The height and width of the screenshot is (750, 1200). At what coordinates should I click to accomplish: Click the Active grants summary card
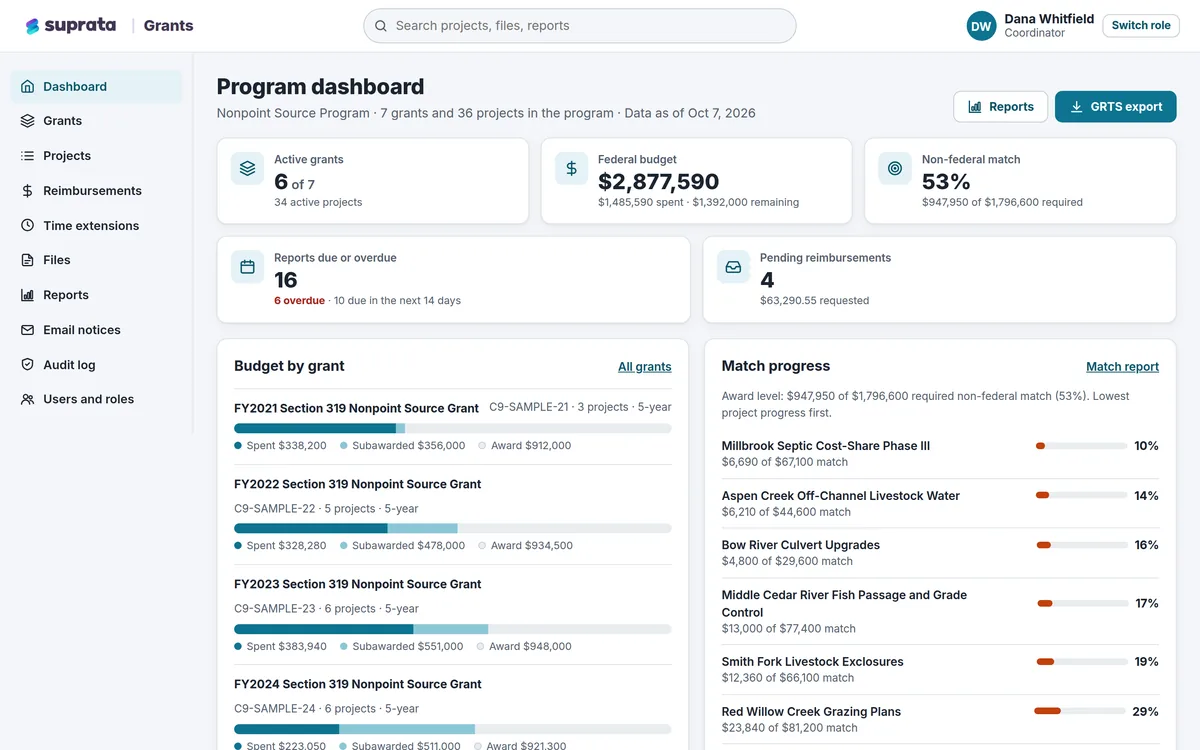pyautogui.click(x=373, y=181)
